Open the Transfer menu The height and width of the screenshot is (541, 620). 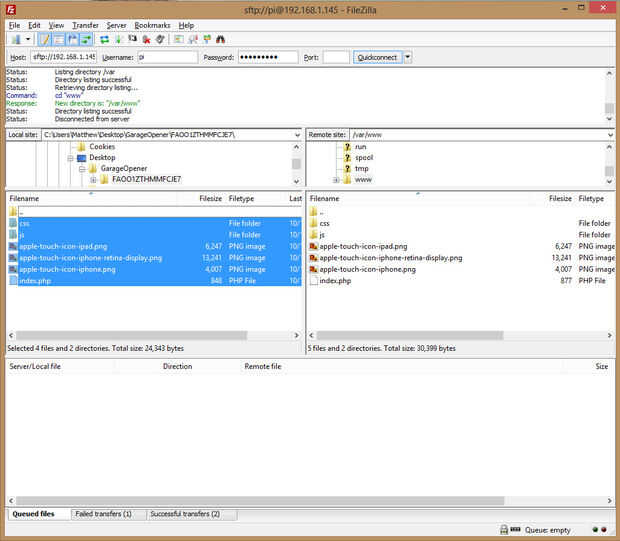[x=85, y=25]
